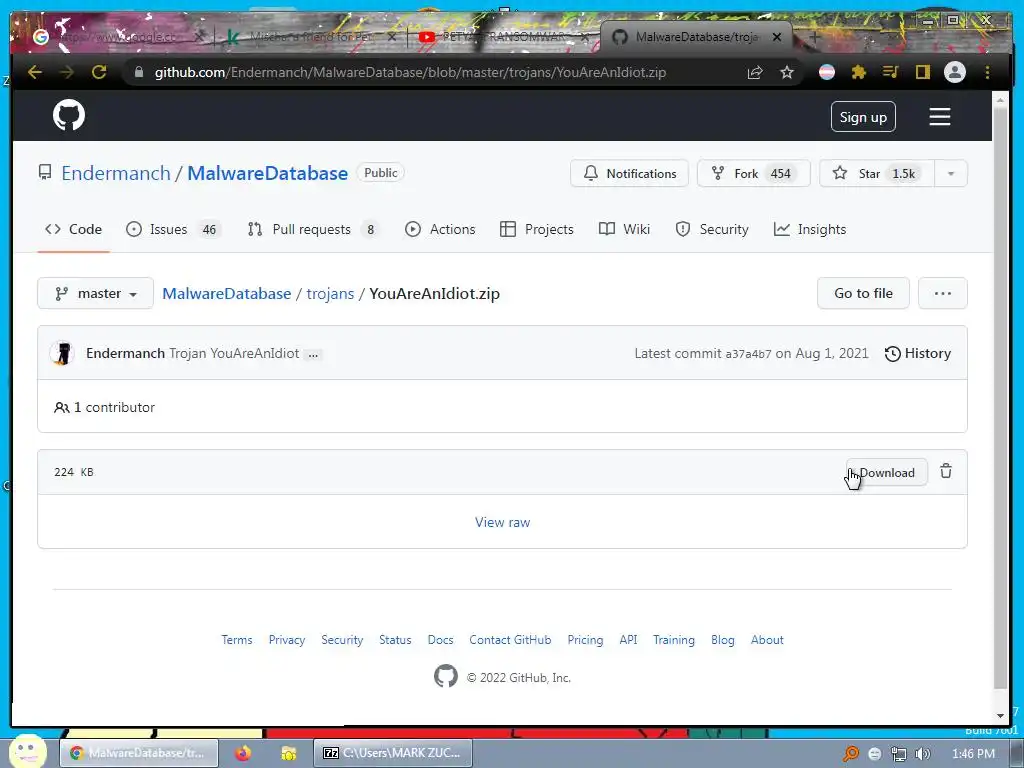Open the Chrome profile avatar

(955, 72)
